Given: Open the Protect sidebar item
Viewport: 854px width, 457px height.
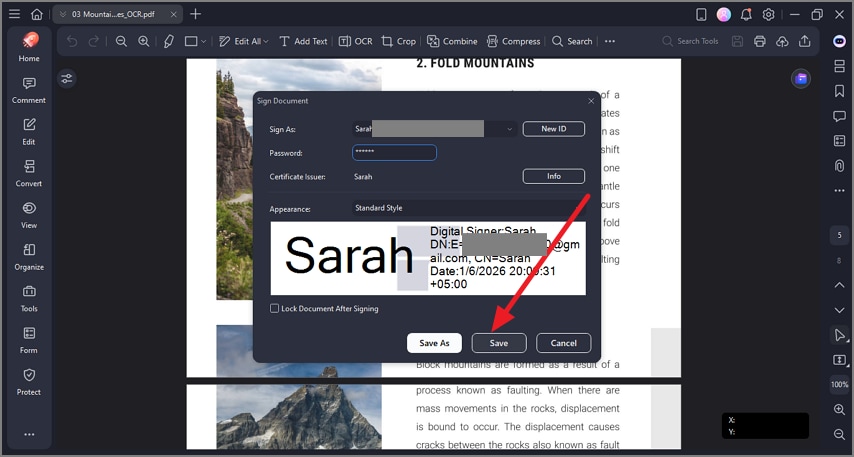Looking at the screenshot, I should [x=29, y=382].
